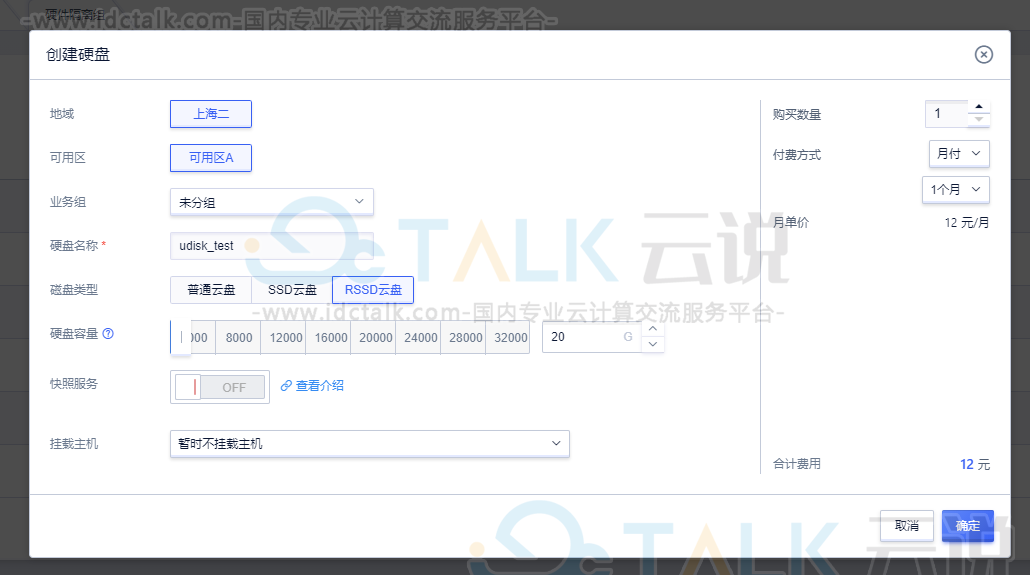Click the 12 元/月 monthly price text
The width and height of the screenshot is (1030, 575).
pos(966,223)
